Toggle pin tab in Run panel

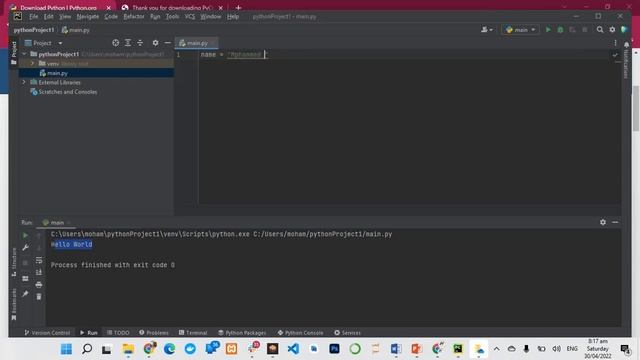(x=25, y=294)
